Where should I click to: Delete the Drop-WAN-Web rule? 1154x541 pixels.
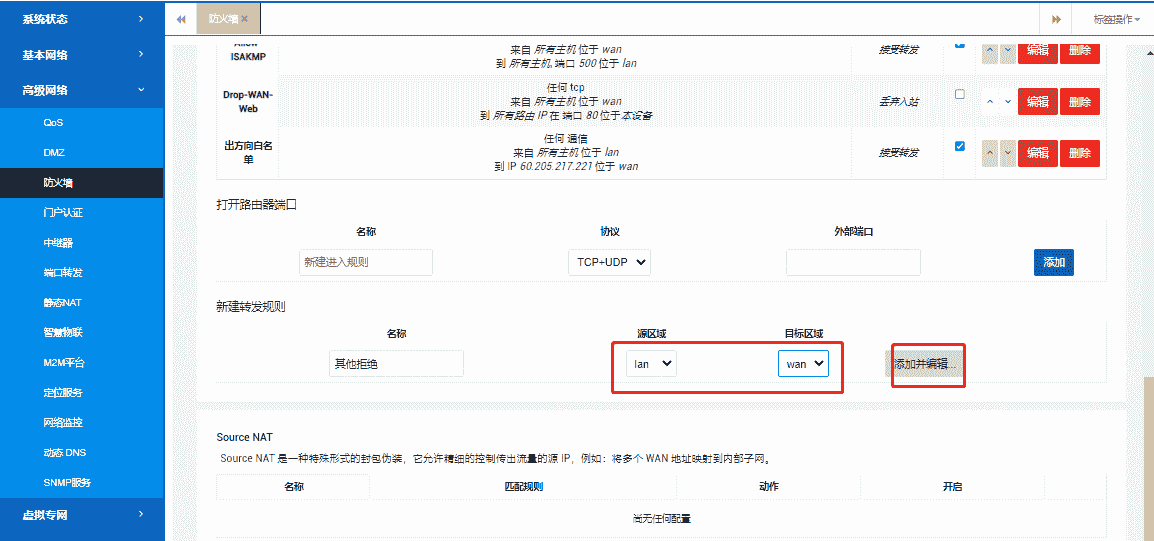pos(1080,102)
